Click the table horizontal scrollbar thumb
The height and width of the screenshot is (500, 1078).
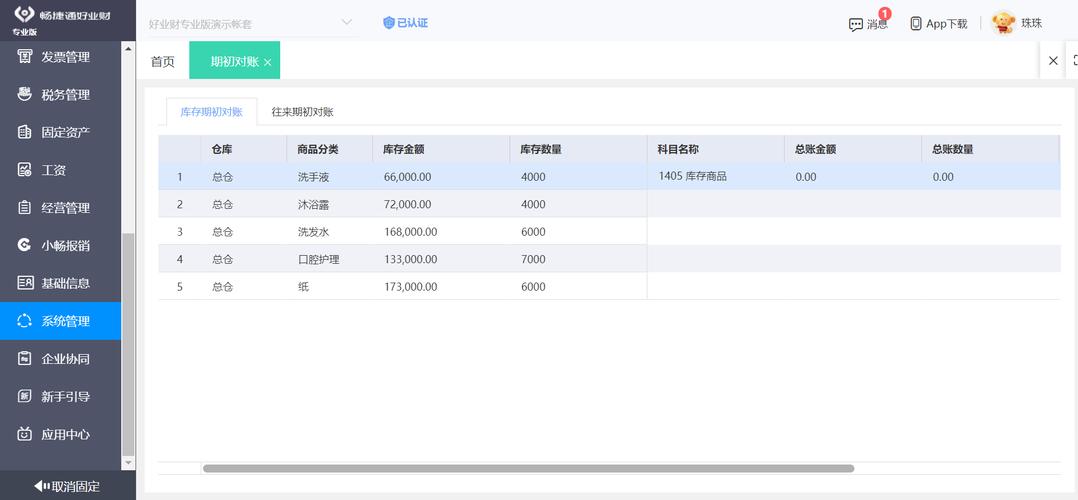(528, 468)
